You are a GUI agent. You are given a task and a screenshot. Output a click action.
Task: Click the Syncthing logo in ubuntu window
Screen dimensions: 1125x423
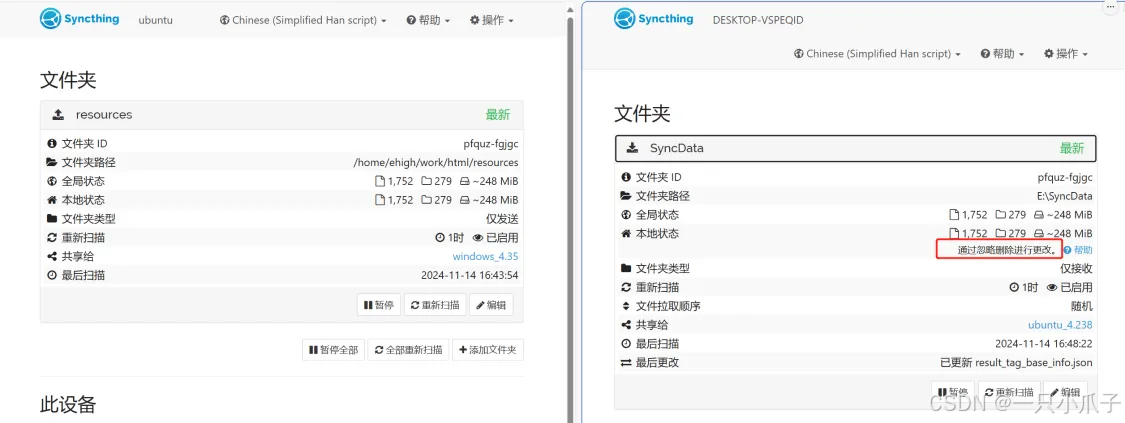(x=80, y=19)
